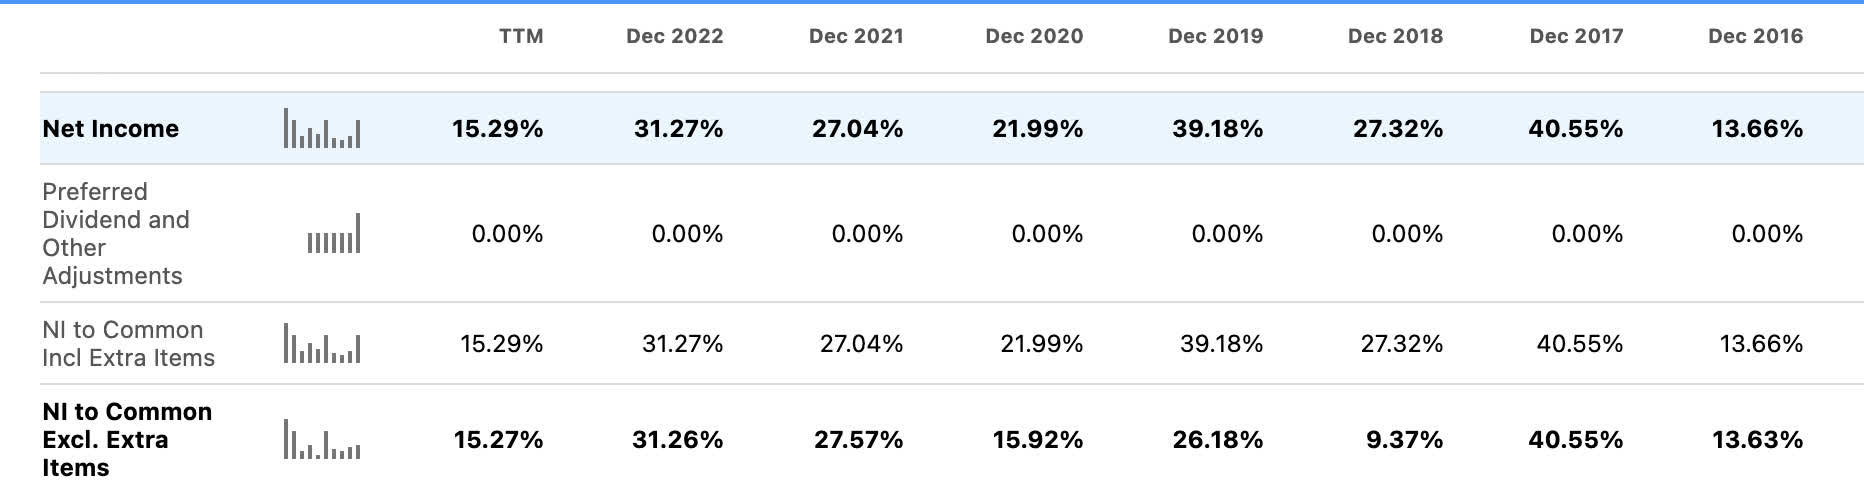Select the Dec 2016 column header
Image resolution: width=1864 pixels, height=486 pixels.
pos(1755,37)
